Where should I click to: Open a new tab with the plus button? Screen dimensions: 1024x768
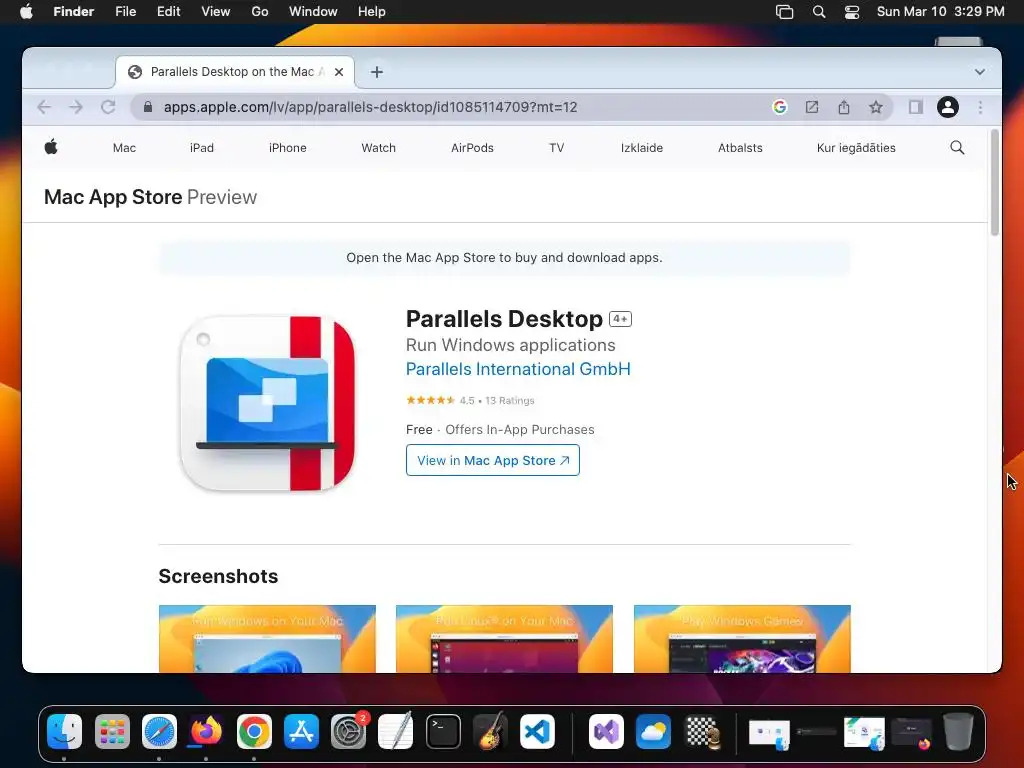point(377,72)
